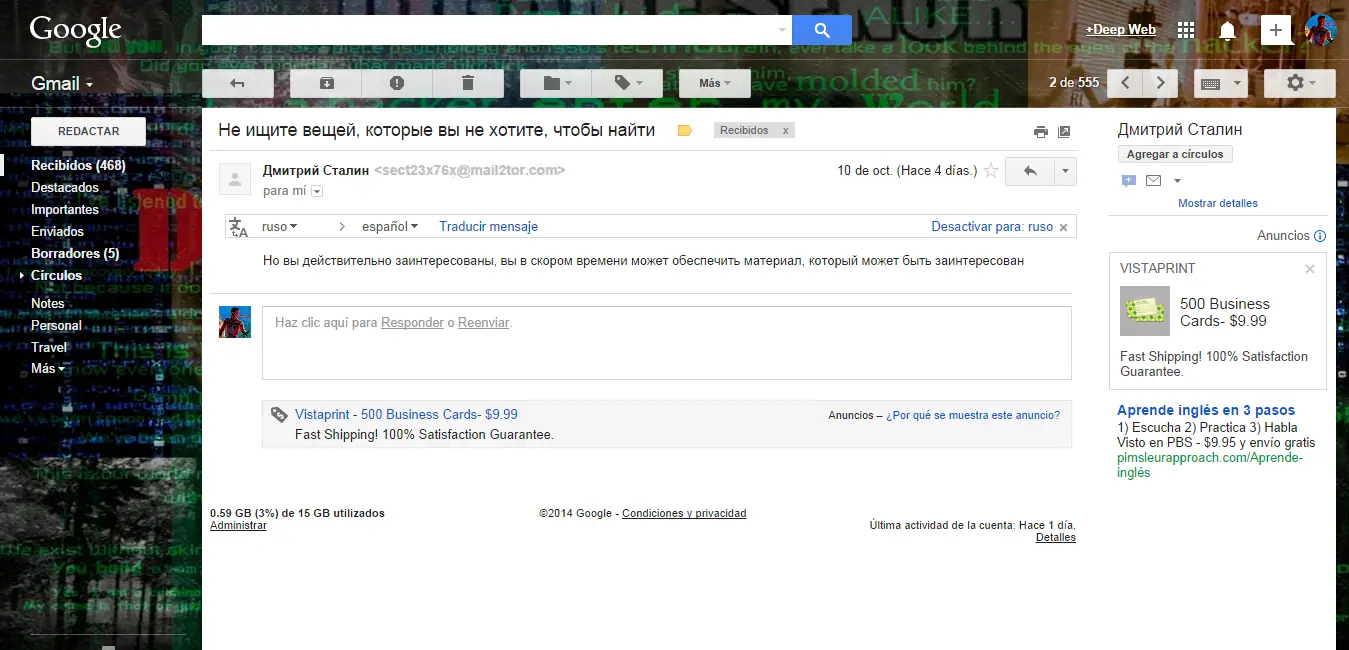Open the Más toolbar menu
Image resolution: width=1349 pixels, height=650 pixels.
click(715, 83)
